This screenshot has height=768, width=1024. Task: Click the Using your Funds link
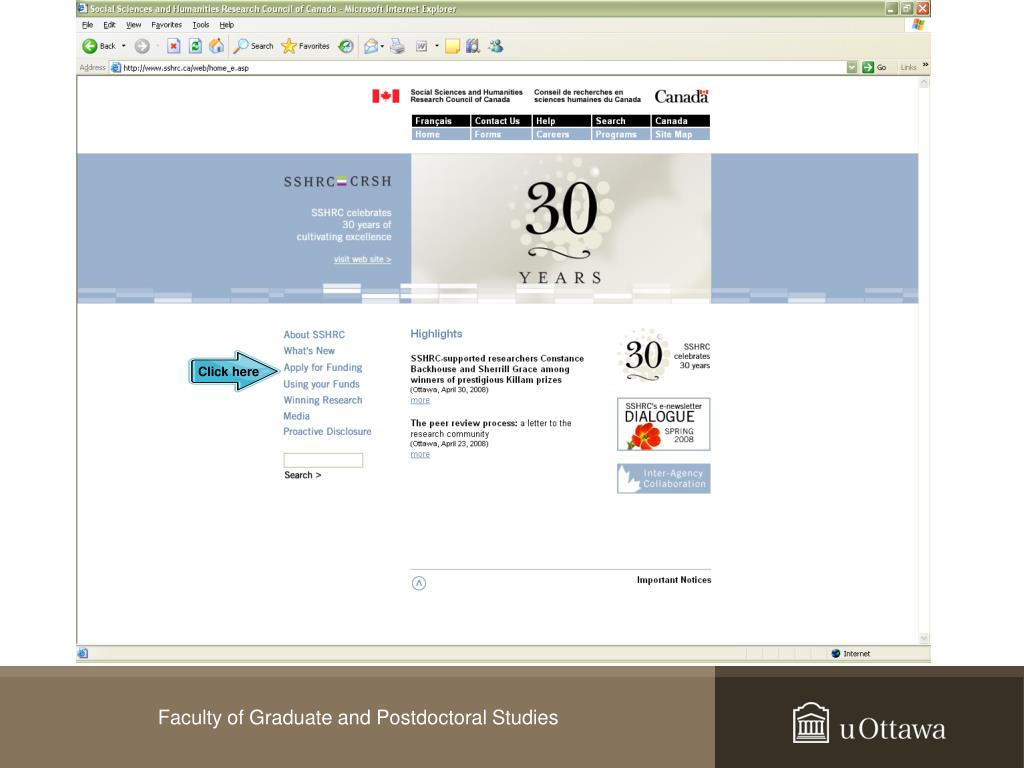tap(321, 384)
